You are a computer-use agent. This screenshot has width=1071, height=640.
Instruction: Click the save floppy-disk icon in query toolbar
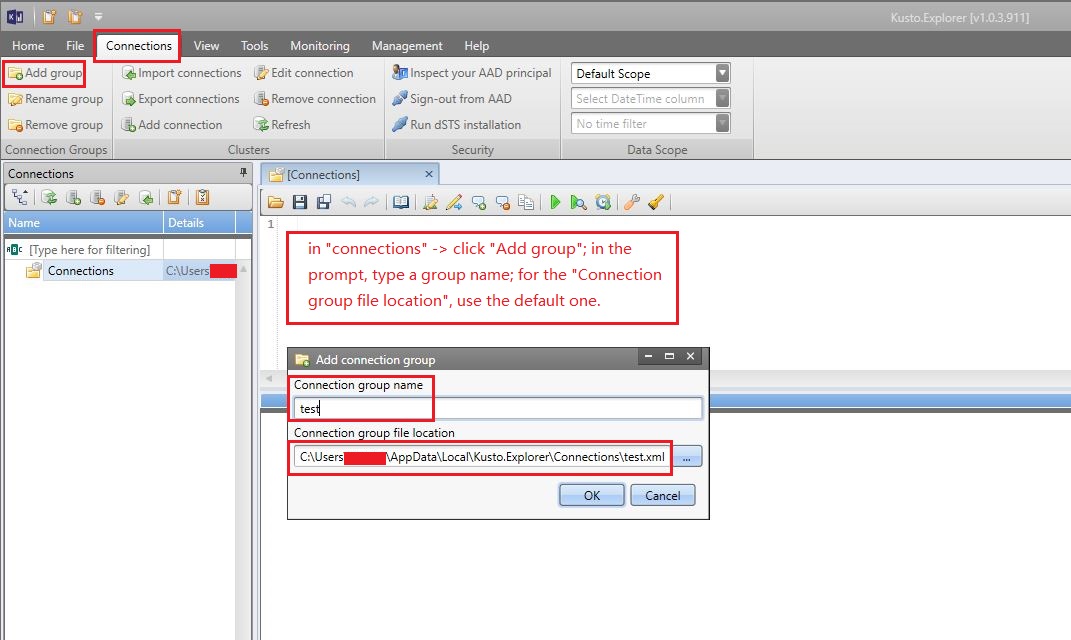click(300, 202)
